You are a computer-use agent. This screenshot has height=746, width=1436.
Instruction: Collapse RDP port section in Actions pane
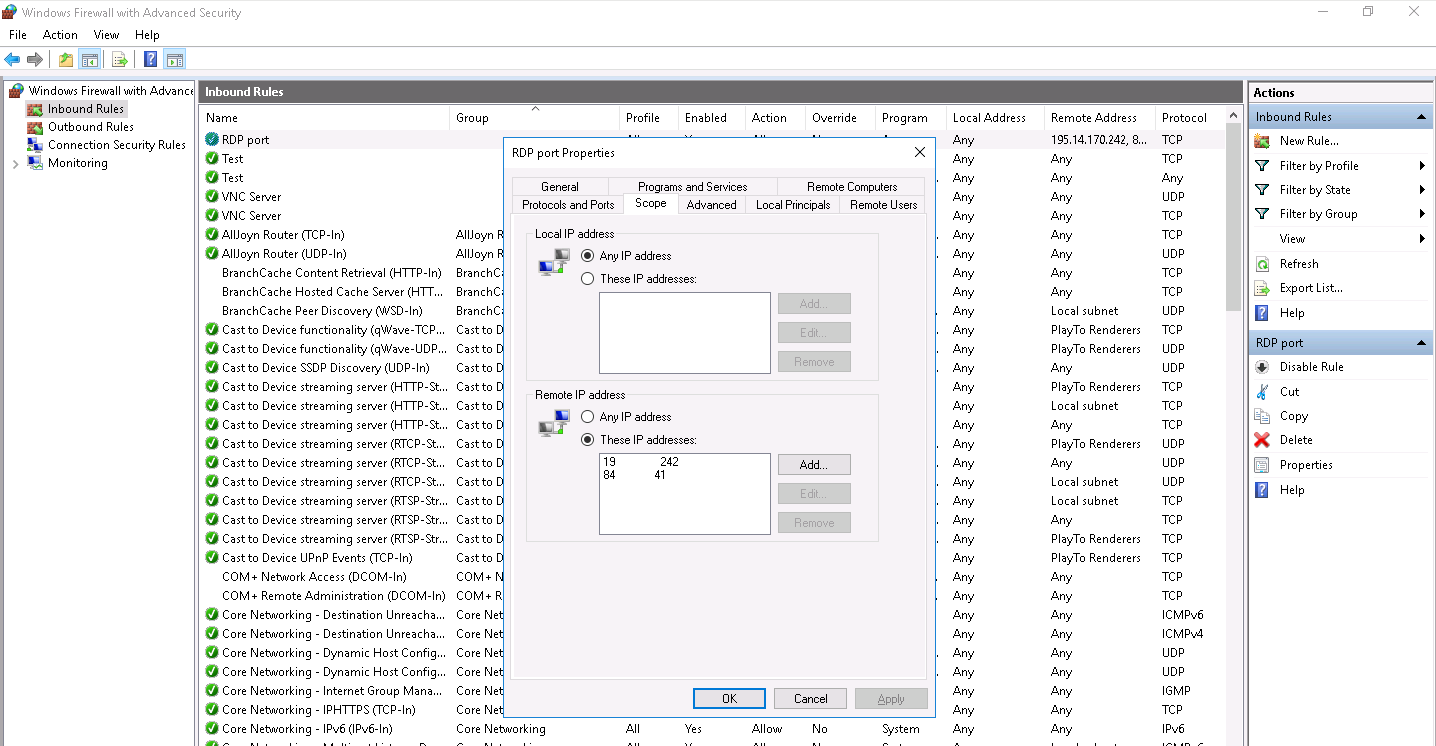(x=1421, y=343)
